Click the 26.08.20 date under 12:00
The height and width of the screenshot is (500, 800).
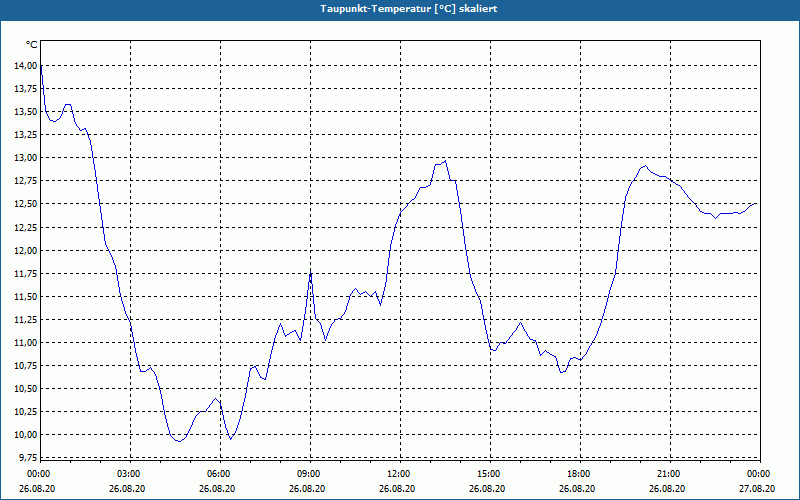[x=397, y=489]
